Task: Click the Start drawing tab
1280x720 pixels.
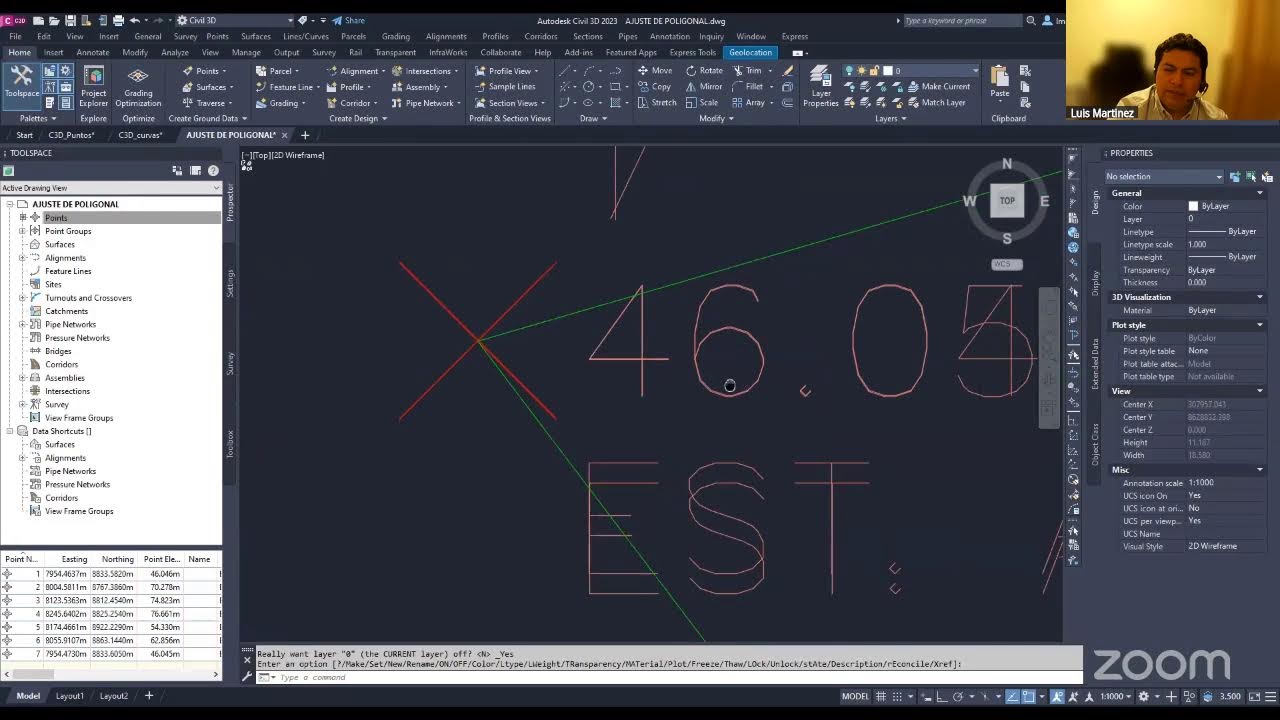Action: coord(24,135)
